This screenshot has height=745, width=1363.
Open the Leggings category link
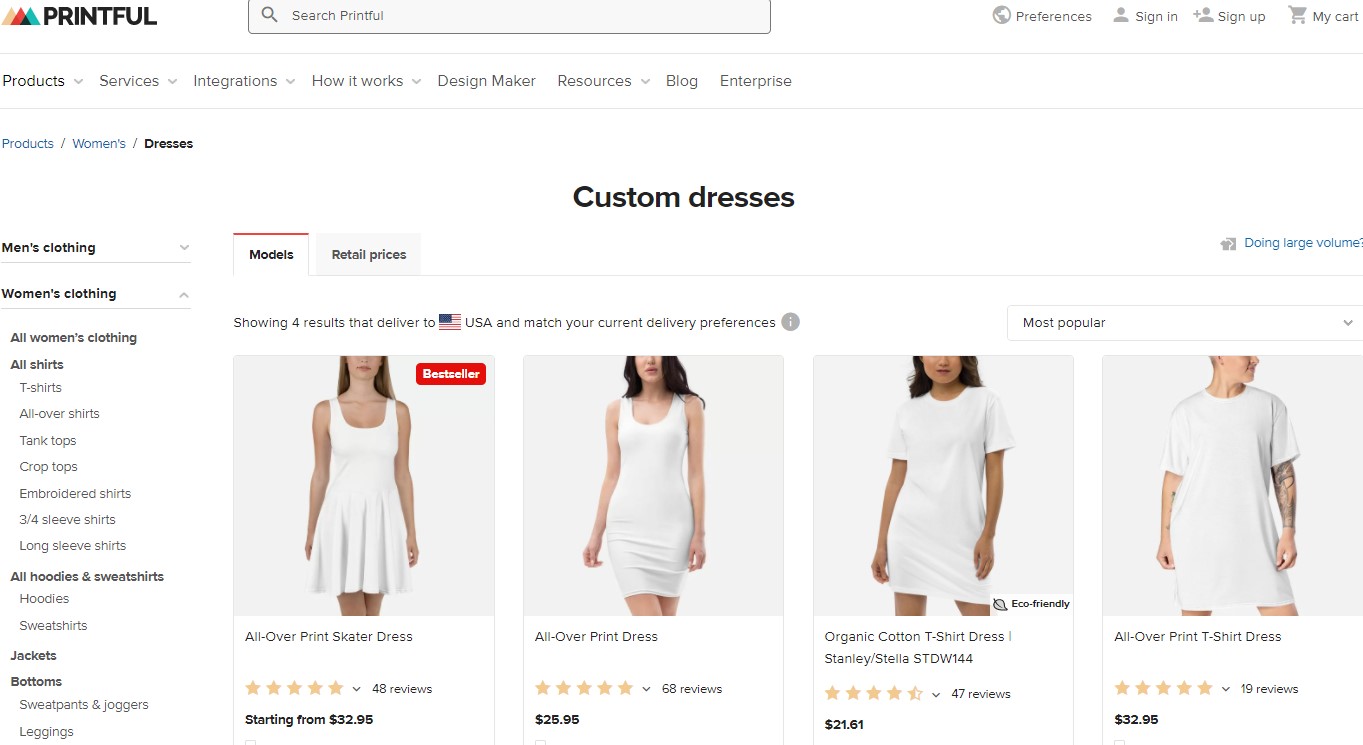[x=46, y=731]
